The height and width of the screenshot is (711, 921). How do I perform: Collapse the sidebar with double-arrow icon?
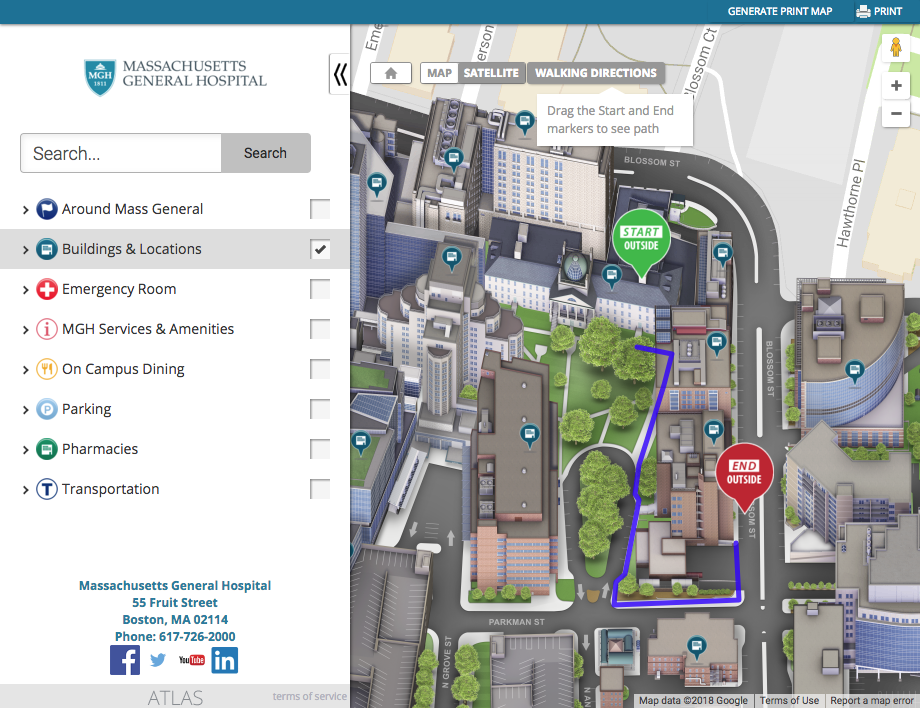340,74
